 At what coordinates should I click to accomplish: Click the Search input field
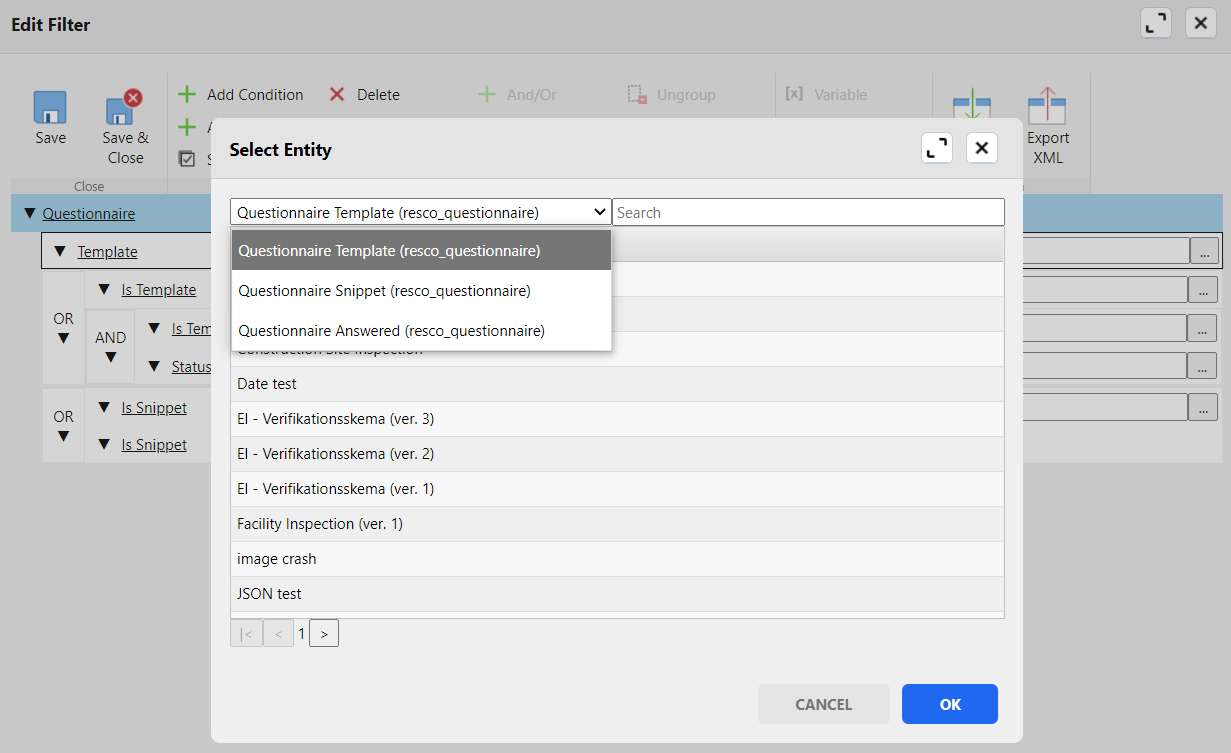click(807, 212)
